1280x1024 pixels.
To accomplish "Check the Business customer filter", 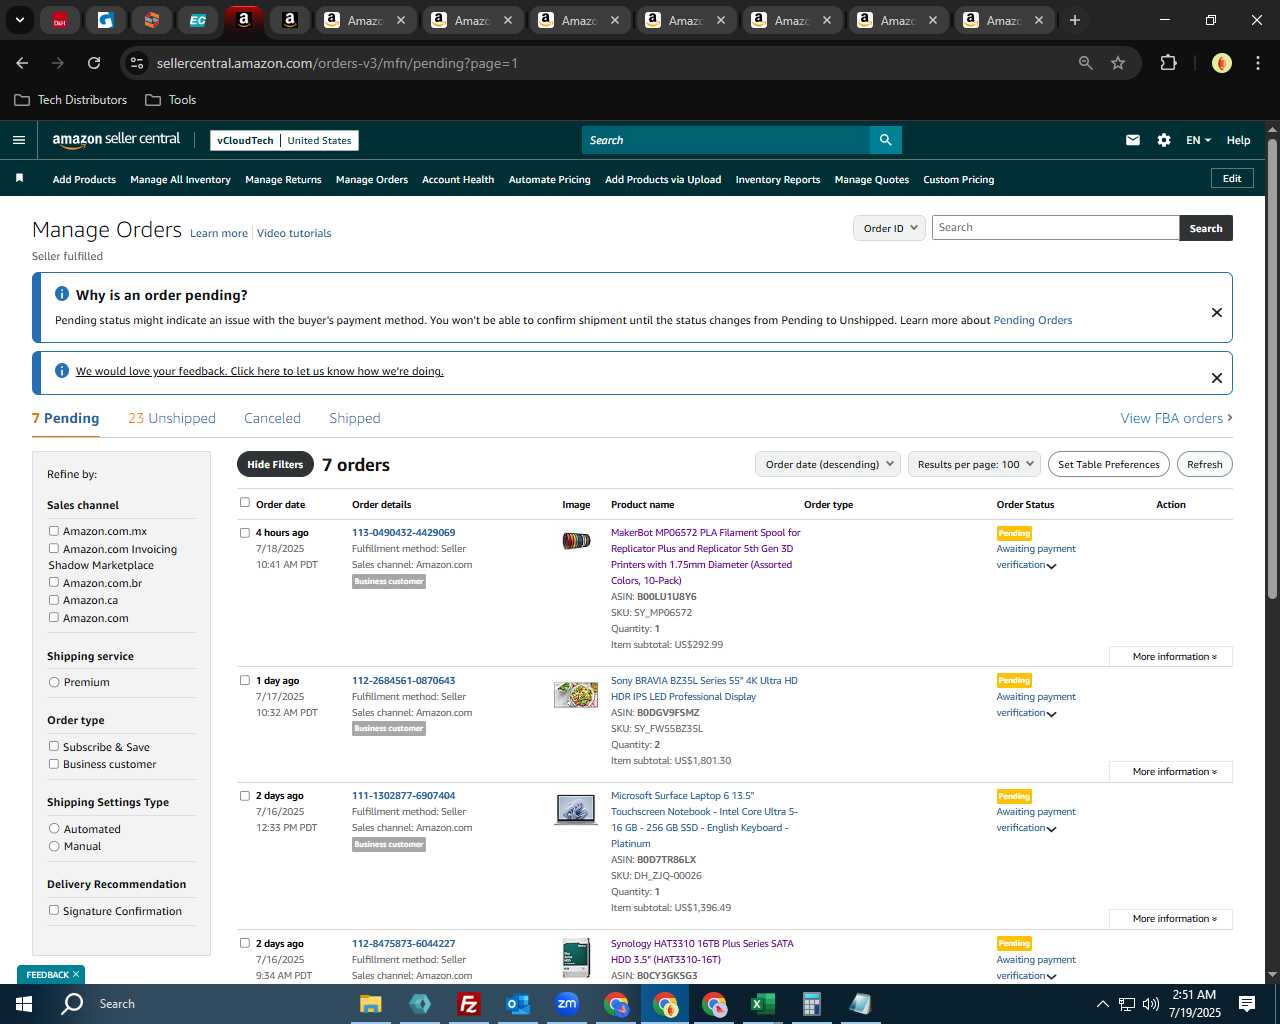I will [54, 764].
